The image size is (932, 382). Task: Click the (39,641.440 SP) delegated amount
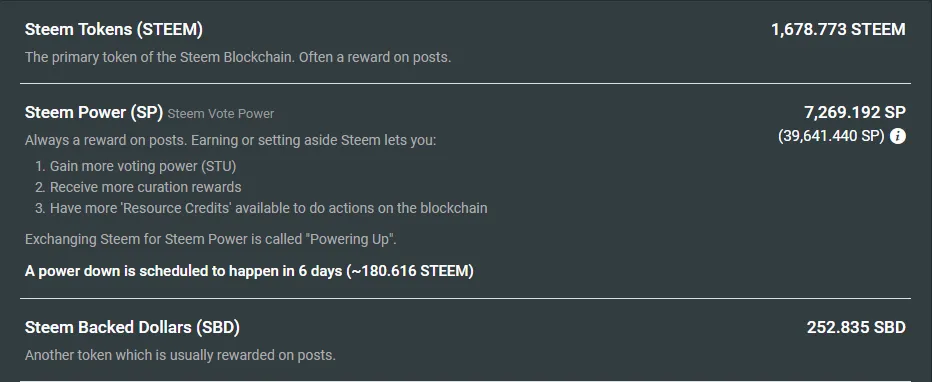[831, 136]
